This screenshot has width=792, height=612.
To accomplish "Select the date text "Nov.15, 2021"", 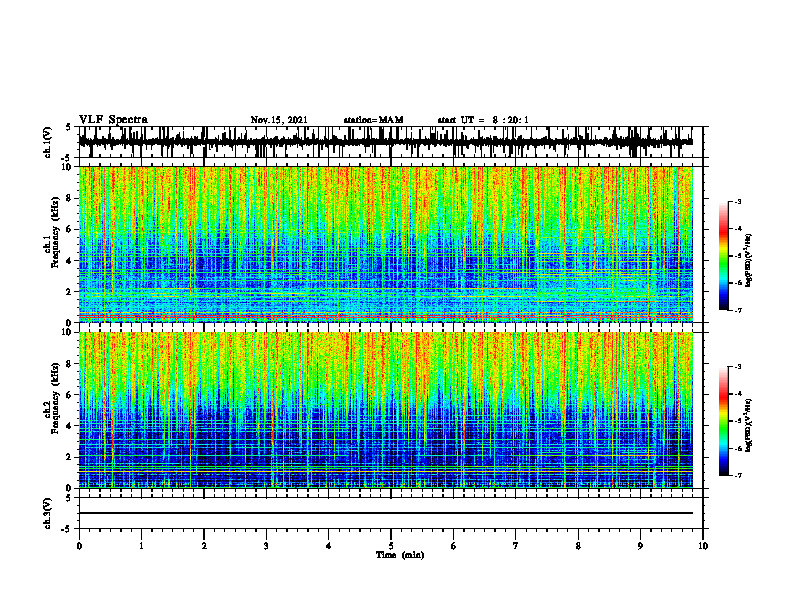I will pos(279,120).
